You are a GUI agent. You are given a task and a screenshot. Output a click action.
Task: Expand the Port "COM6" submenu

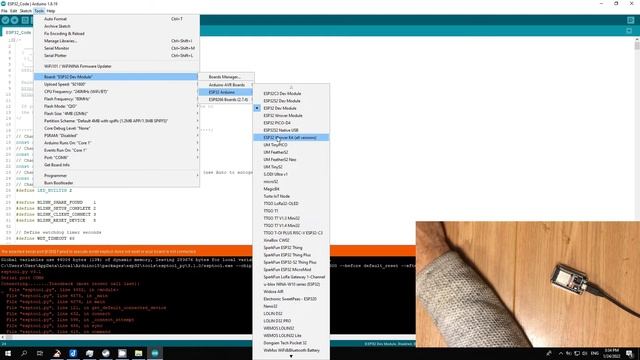(x=116, y=158)
